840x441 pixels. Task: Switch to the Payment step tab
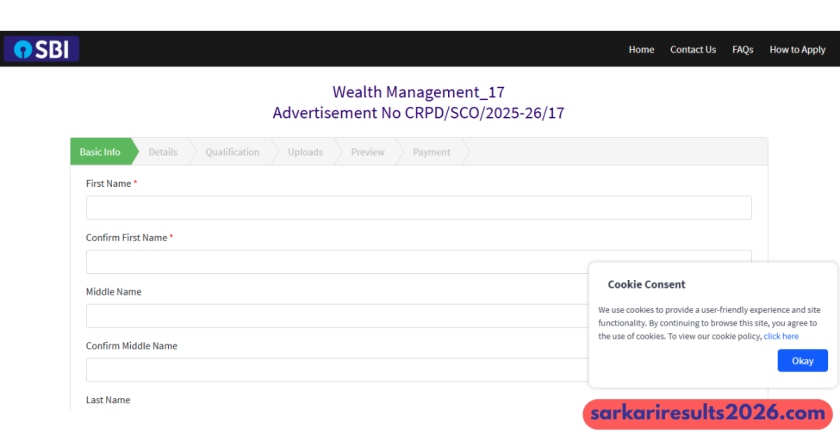pyautogui.click(x=431, y=152)
